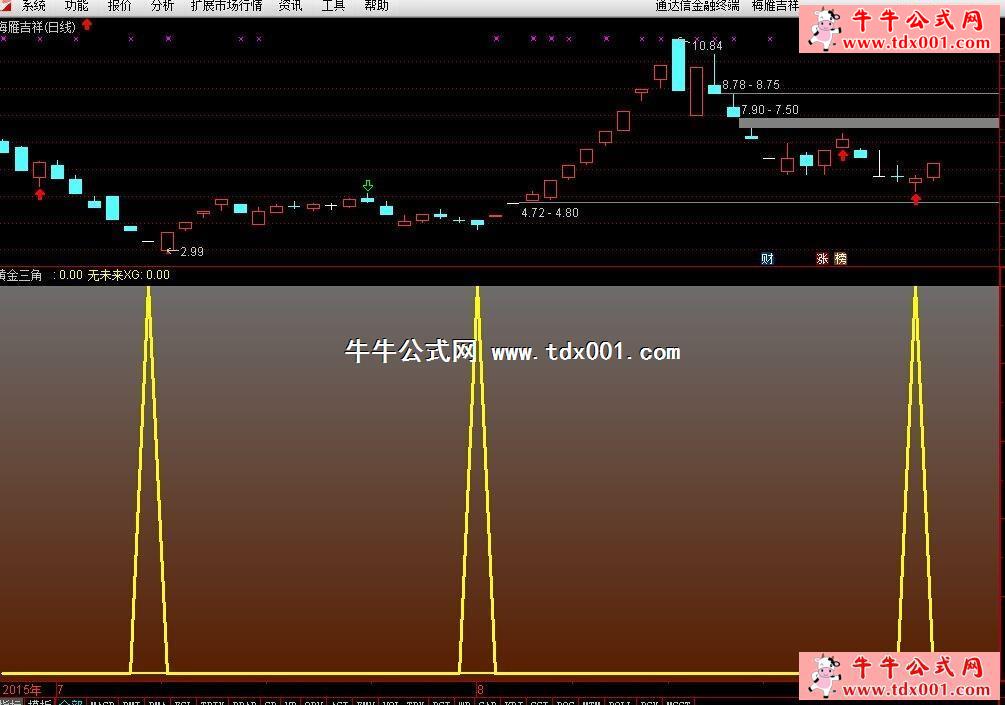1005x705 pixels.
Task: Click the month 8 marker on time axis
Action: pyautogui.click(x=480, y=690)
